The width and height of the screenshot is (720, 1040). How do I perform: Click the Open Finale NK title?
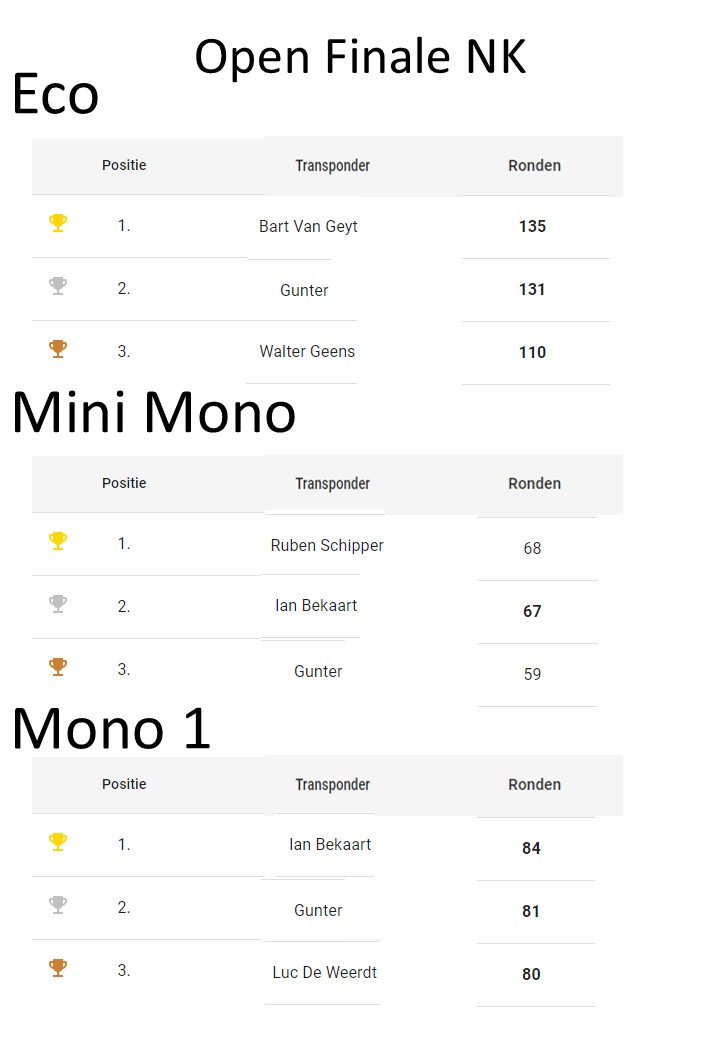point(360,57)
